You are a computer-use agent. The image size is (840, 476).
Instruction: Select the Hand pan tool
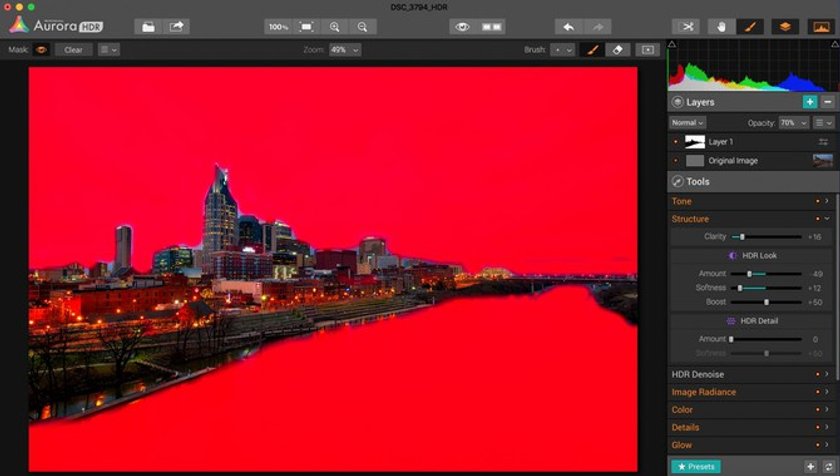[x=721, y=27]
